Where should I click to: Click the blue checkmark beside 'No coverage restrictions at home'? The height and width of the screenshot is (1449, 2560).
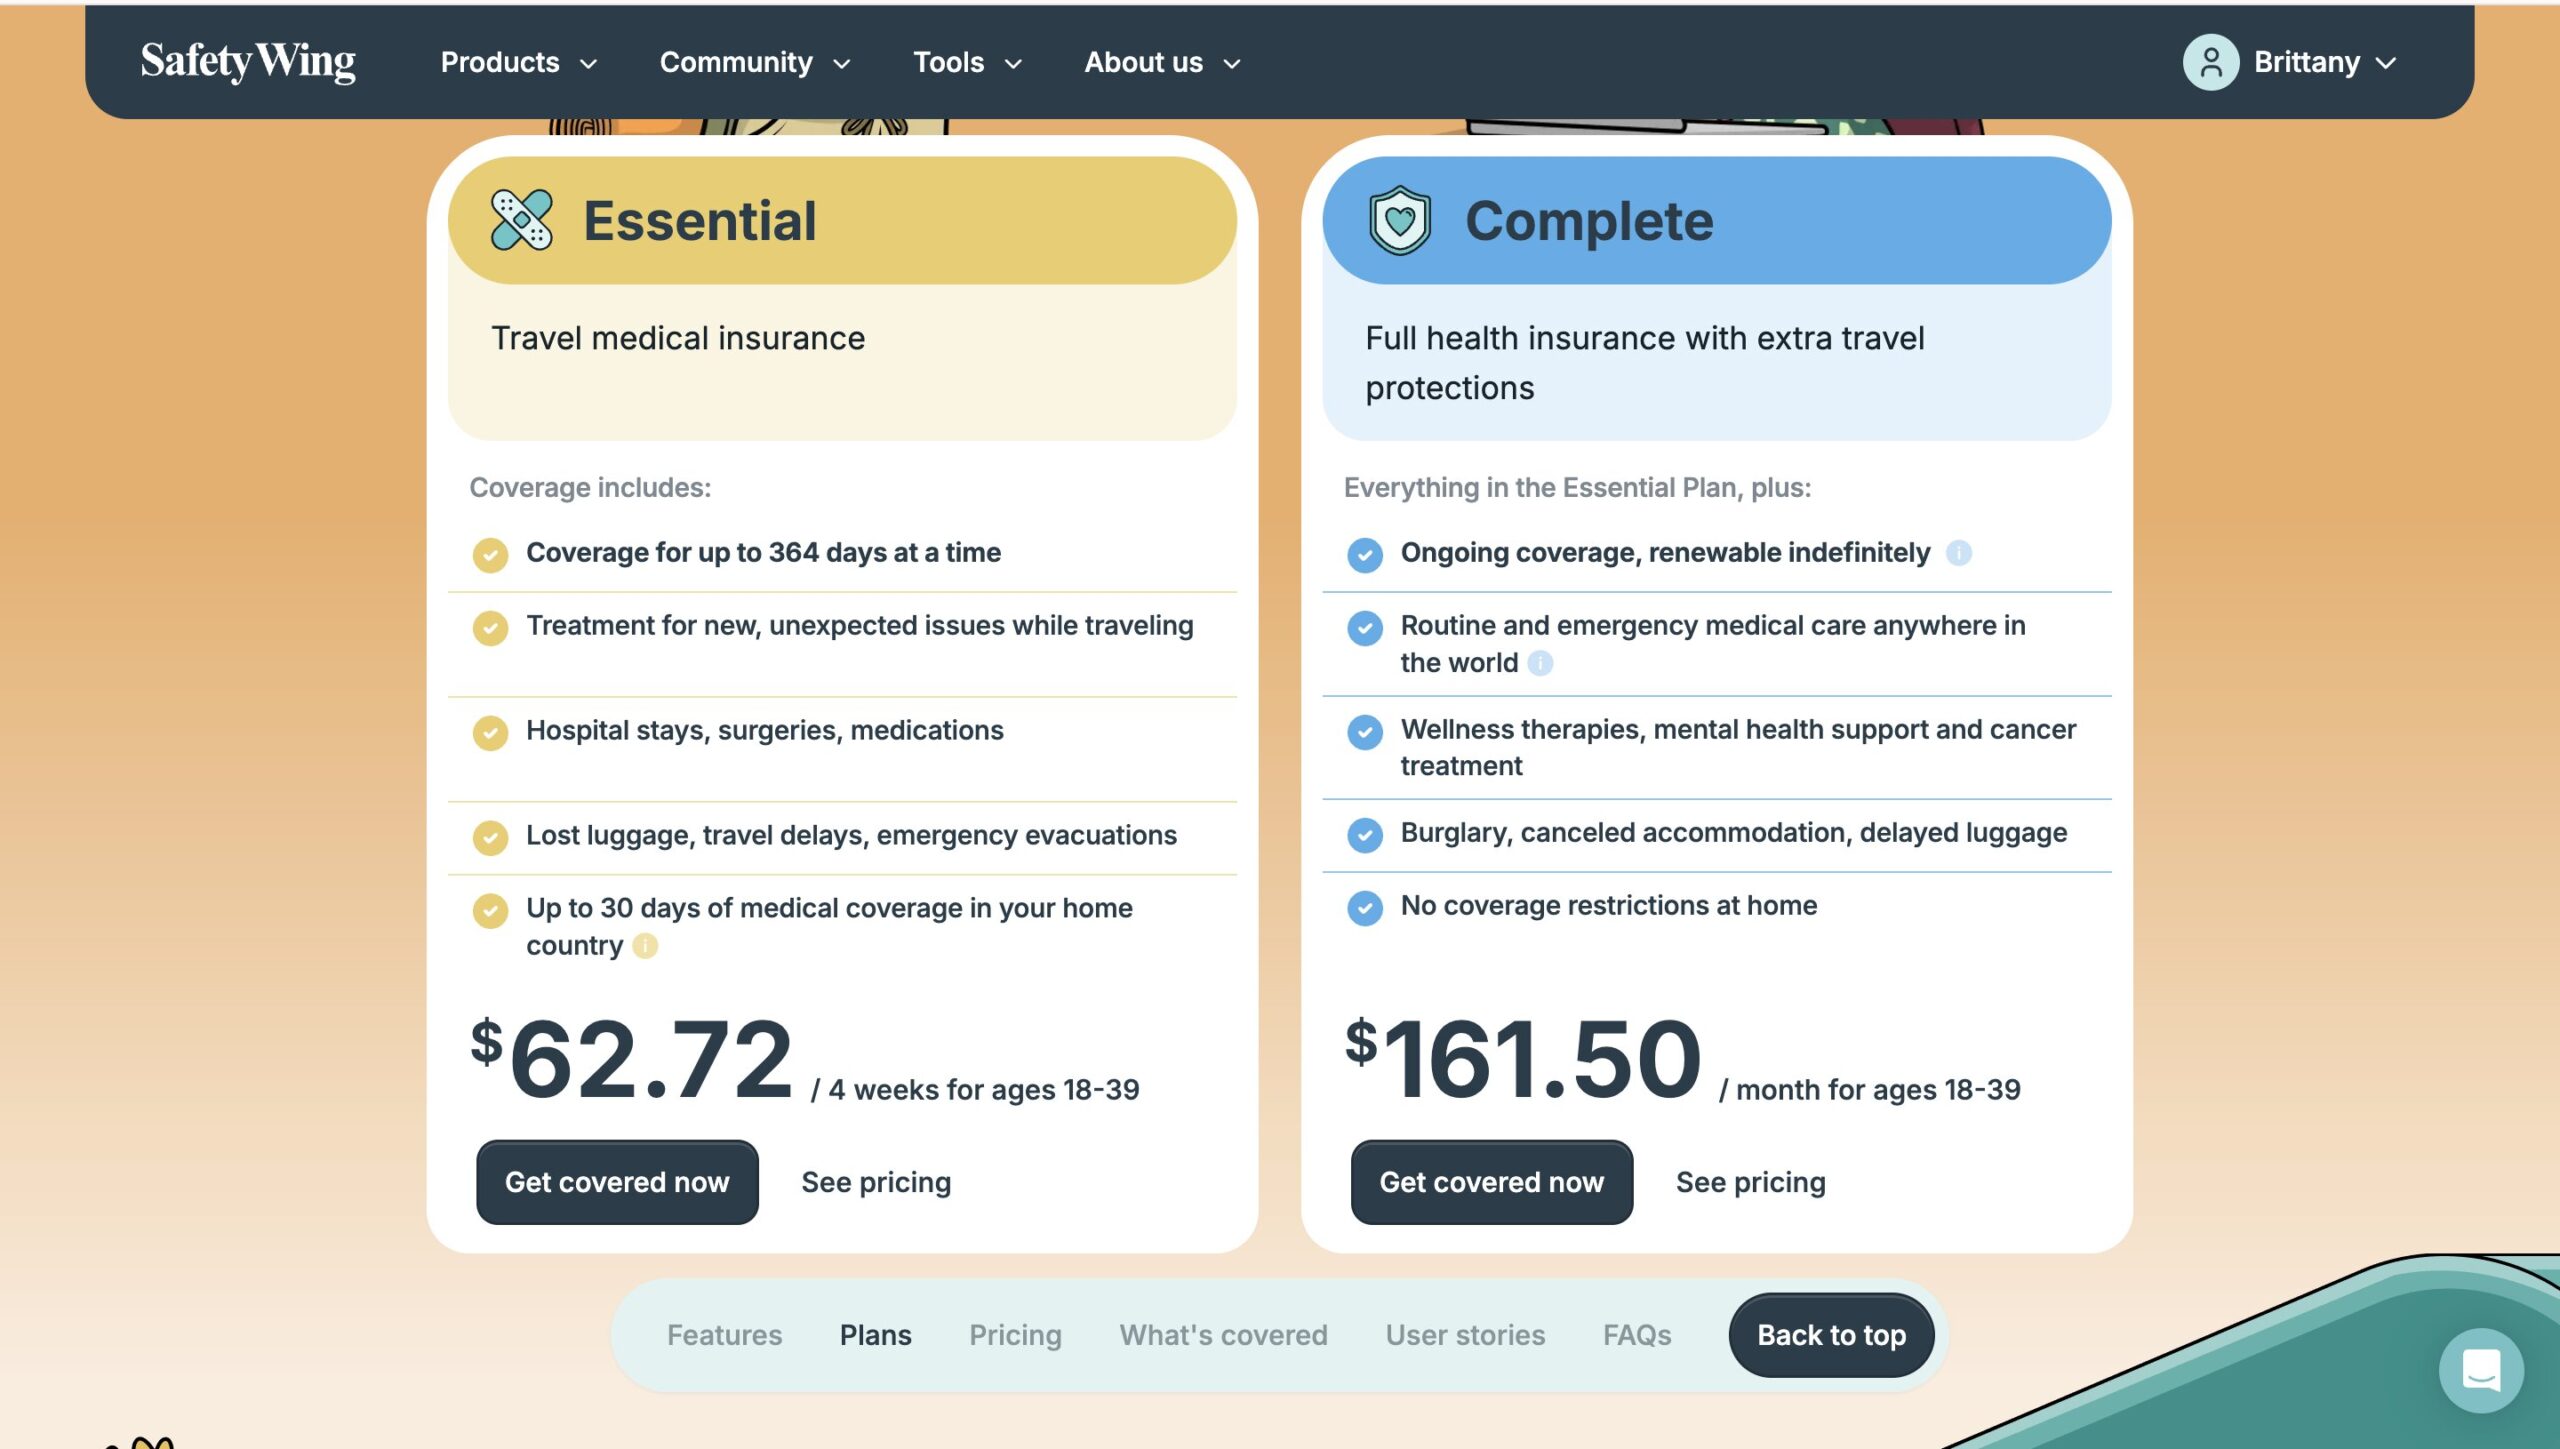1364,907
